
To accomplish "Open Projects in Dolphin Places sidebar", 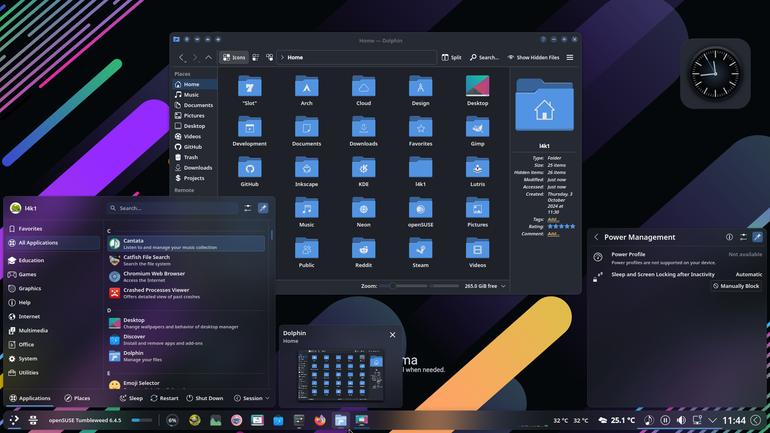I will (x=194, y=178).
